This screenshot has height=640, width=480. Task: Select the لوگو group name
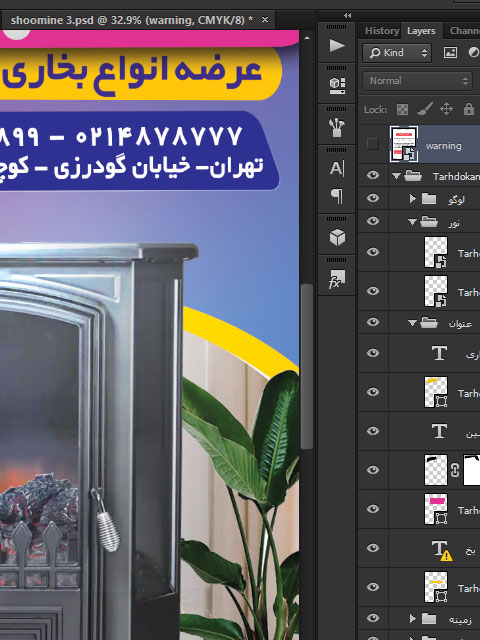pyautogui.click(x=456, y=200)
